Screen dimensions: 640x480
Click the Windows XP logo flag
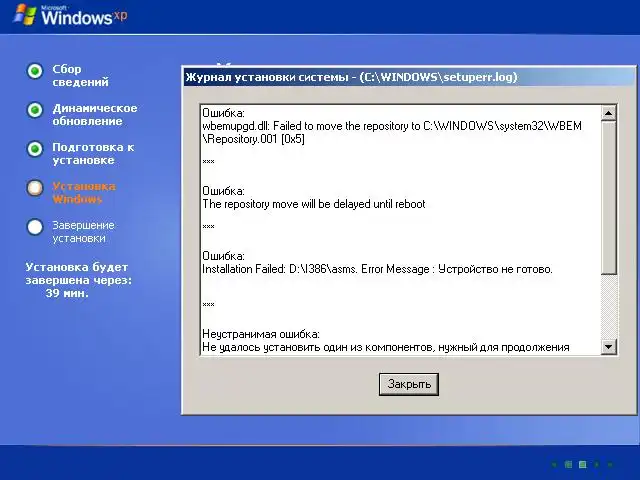[x=25, y=15]
